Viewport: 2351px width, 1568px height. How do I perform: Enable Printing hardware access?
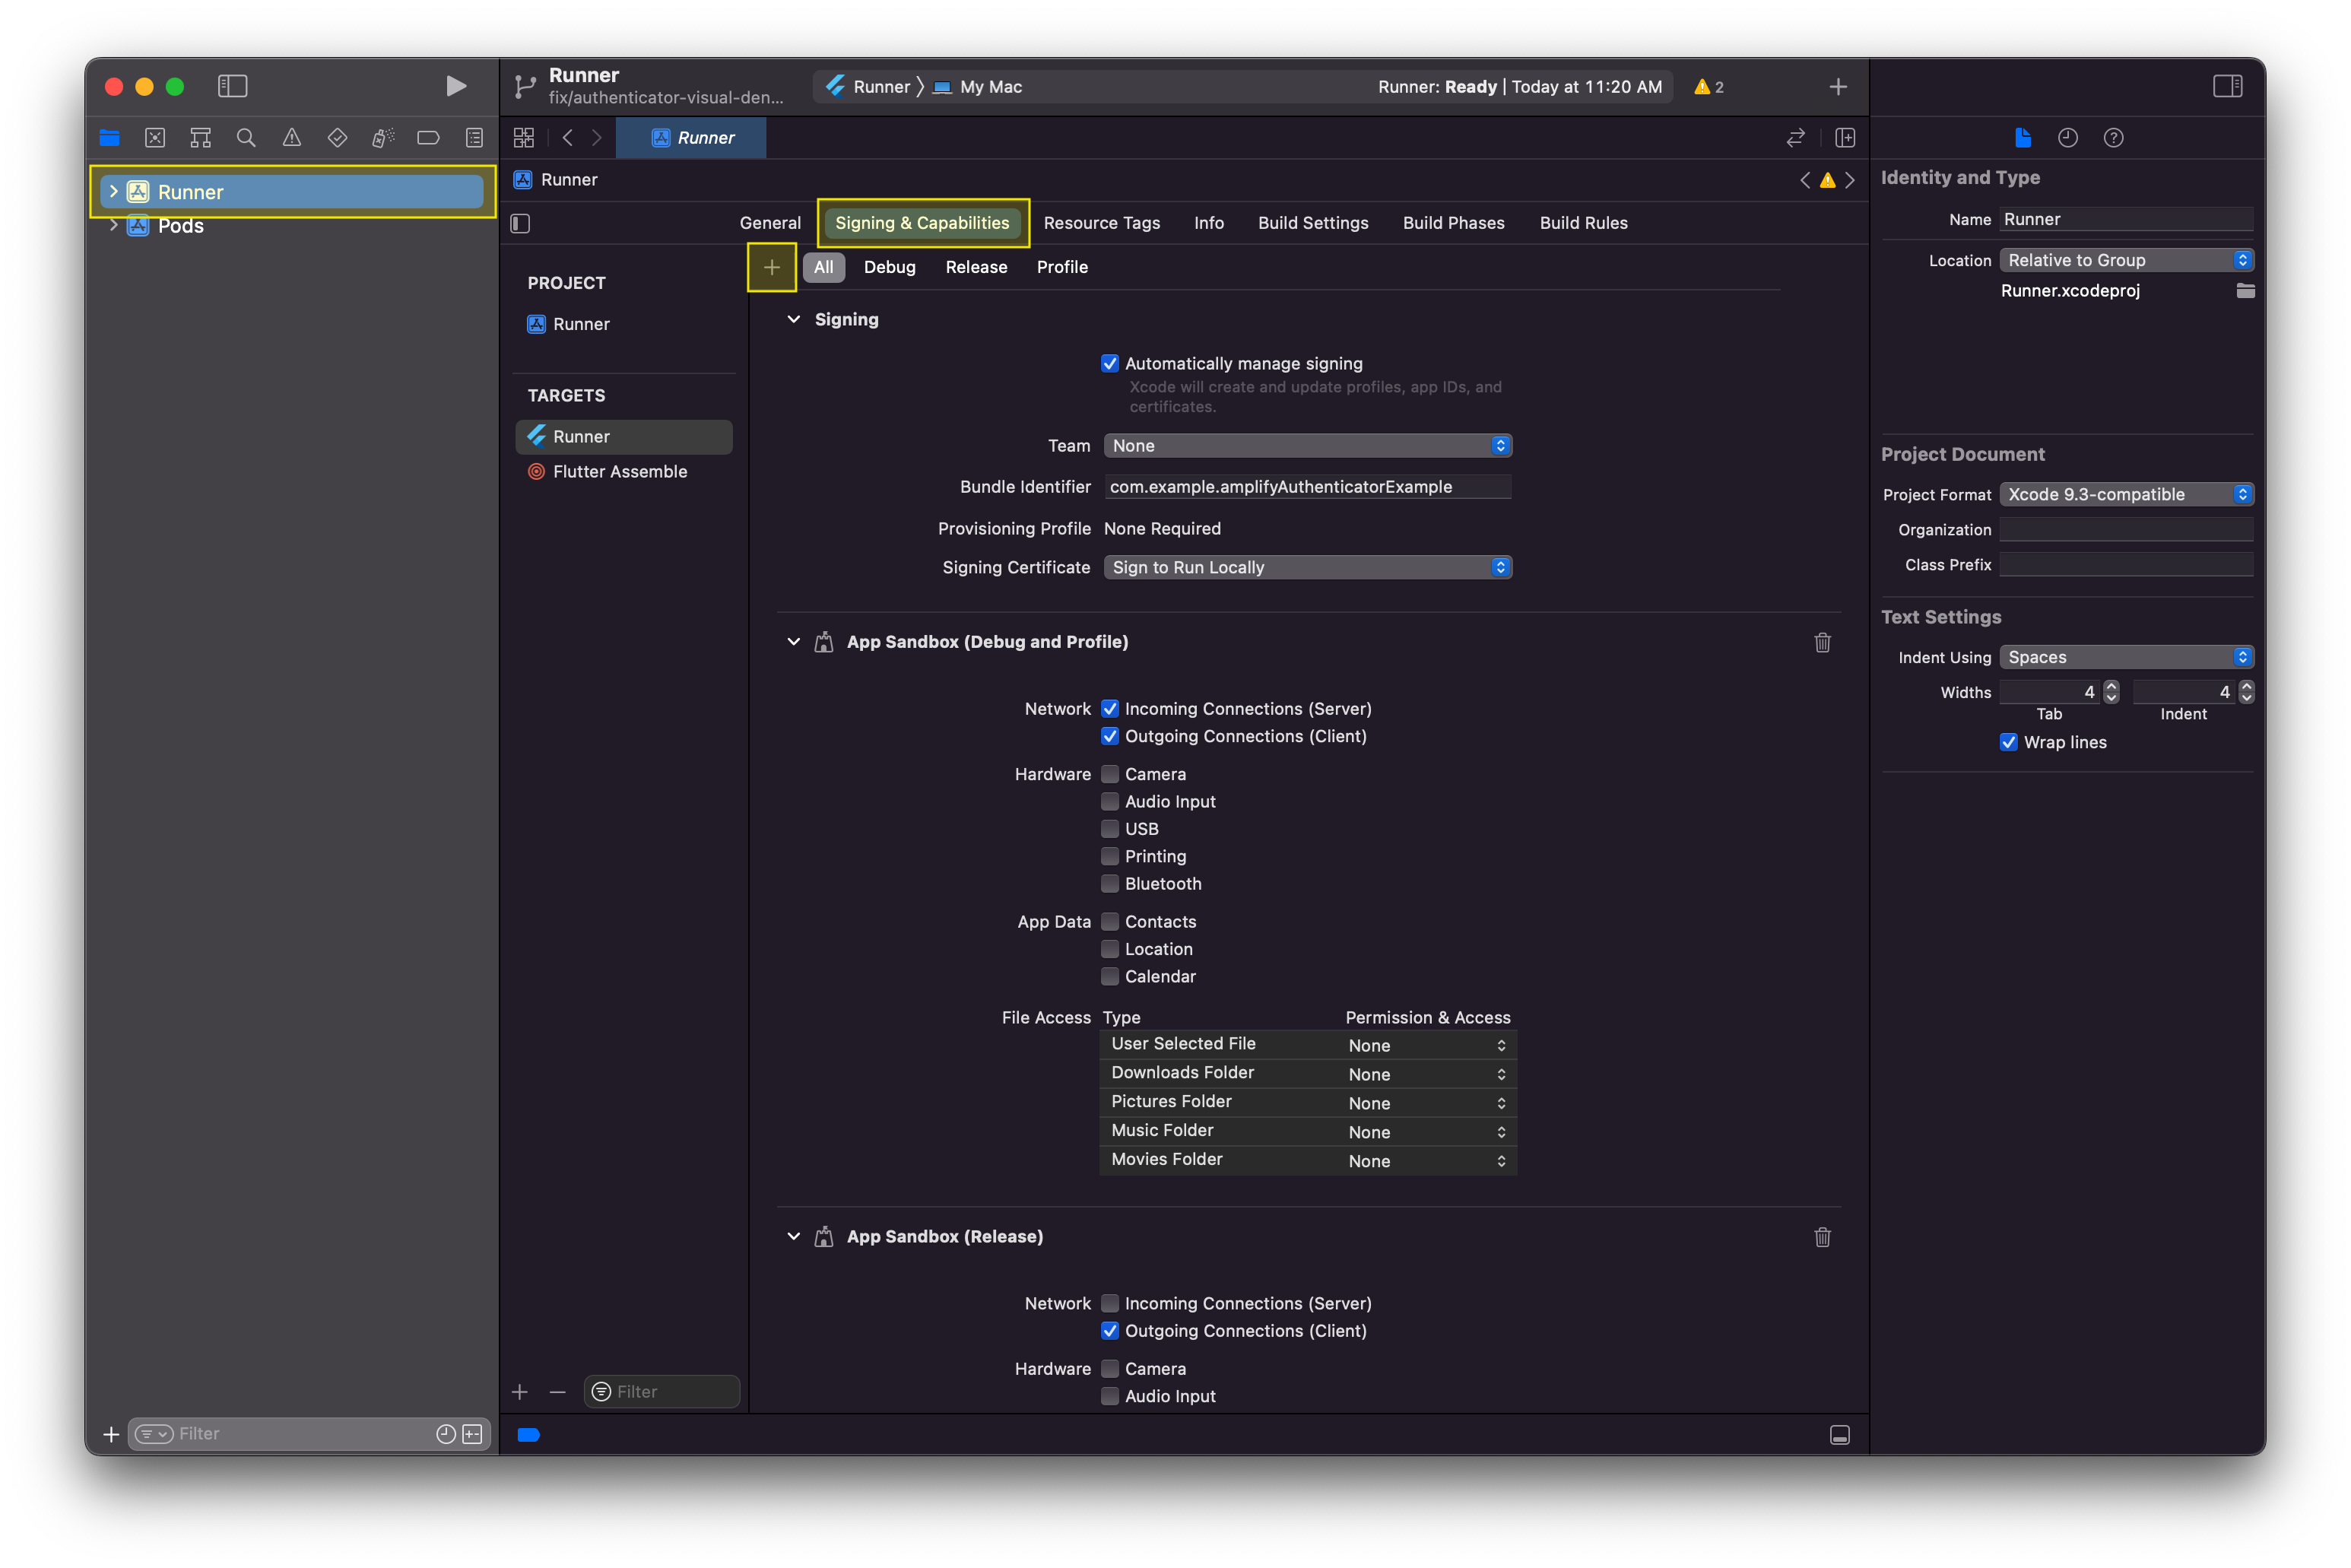click(1110, 857)
